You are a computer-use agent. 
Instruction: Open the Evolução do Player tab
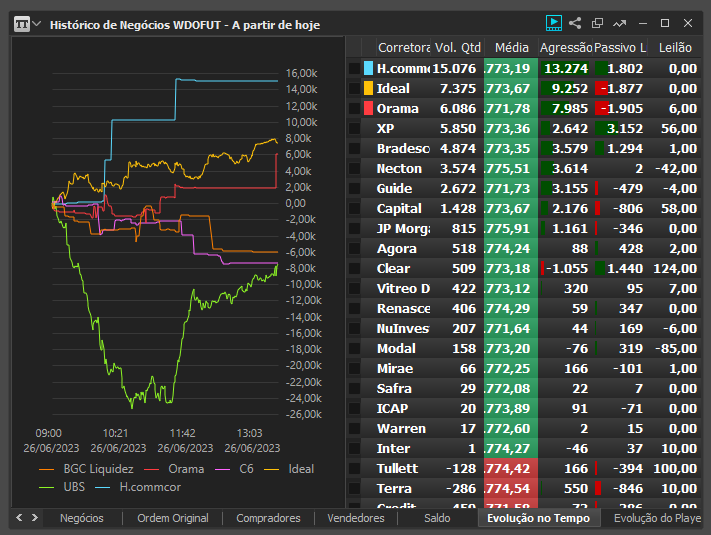pyautogui.click(x=657, y=518)
